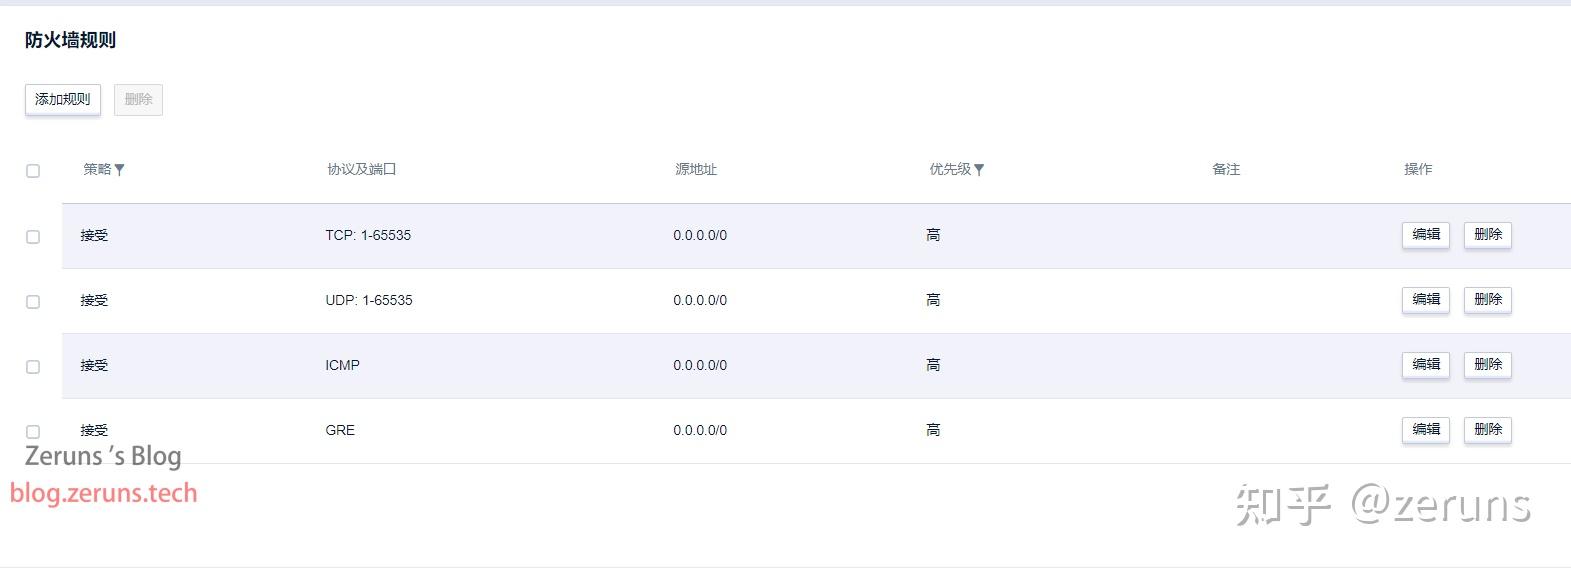1571x568 pixels.
Task: Delete the GRE firewall rule
Action: tap(1487, 430)
